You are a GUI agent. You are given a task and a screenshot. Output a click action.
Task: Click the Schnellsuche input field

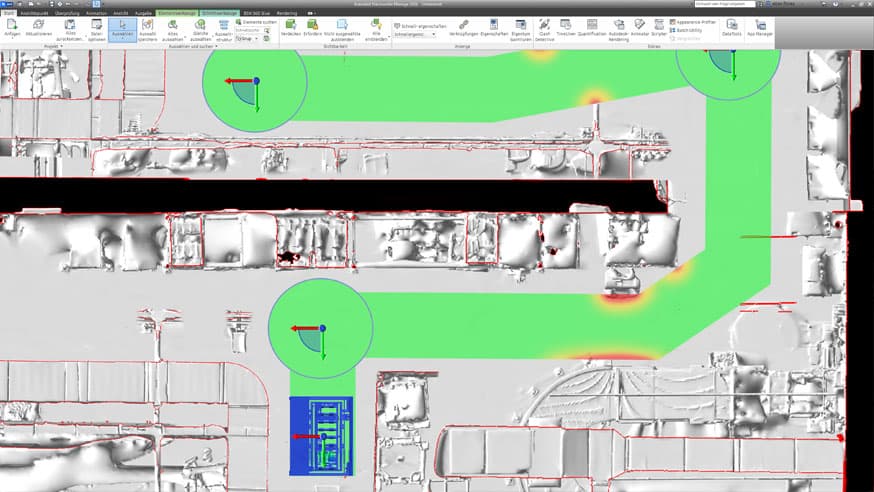[x=248, y=31]
